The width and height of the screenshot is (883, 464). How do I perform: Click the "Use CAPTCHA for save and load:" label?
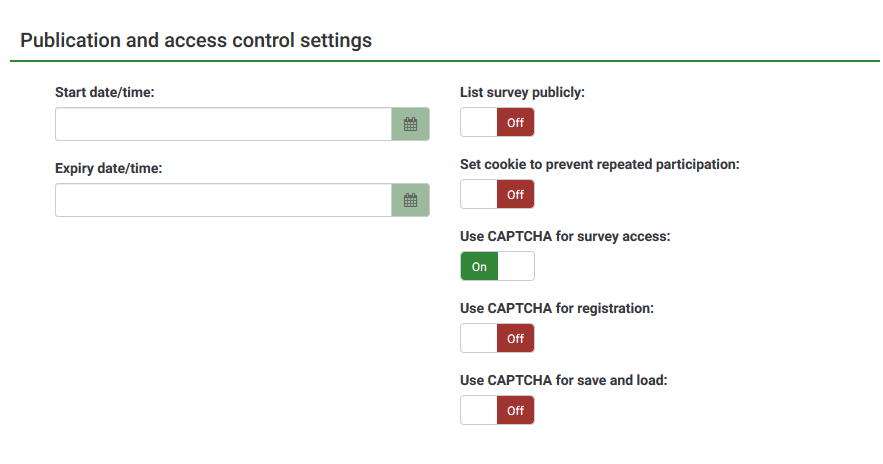tap(562, 381)
